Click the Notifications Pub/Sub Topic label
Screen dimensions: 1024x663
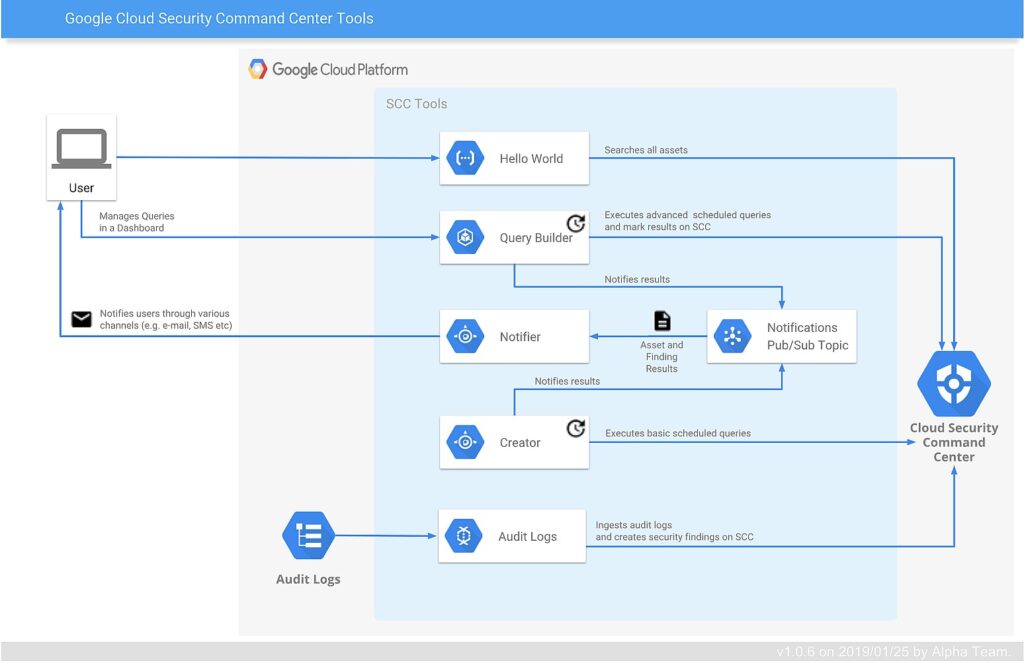click(808, 336)
